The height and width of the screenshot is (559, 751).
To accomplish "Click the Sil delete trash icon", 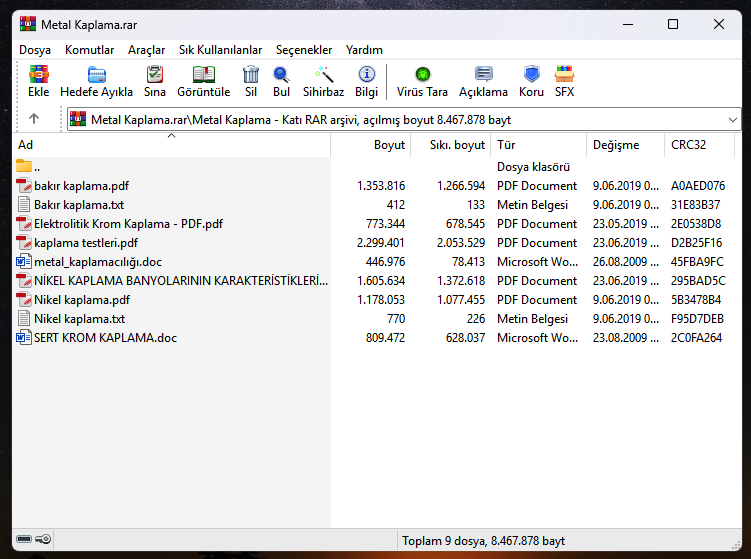I will point(251,75).
